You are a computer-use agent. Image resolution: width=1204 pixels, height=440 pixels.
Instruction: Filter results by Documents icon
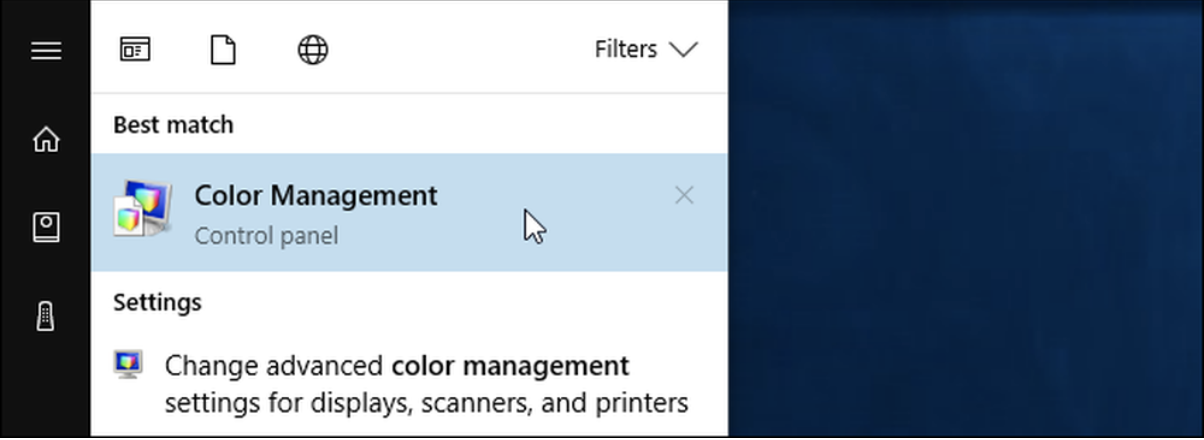point(223,49)
